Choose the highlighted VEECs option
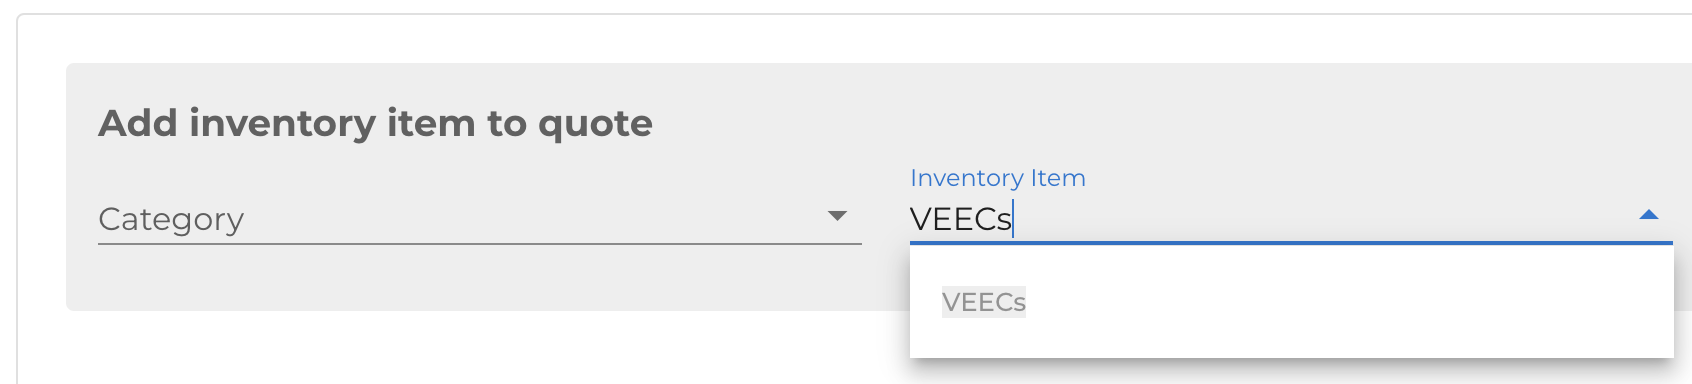The height and width of the screenshot is (384, 1692). (984, 302)
